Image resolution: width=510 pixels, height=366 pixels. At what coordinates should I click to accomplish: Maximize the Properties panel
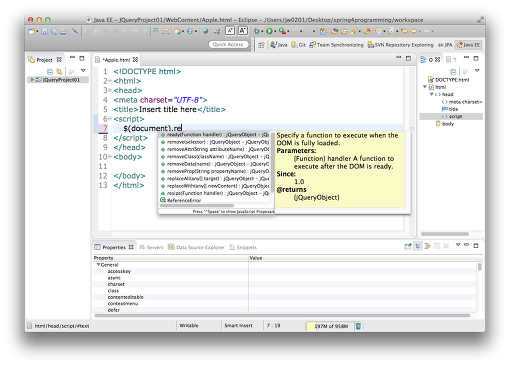[x=476, y=246]
